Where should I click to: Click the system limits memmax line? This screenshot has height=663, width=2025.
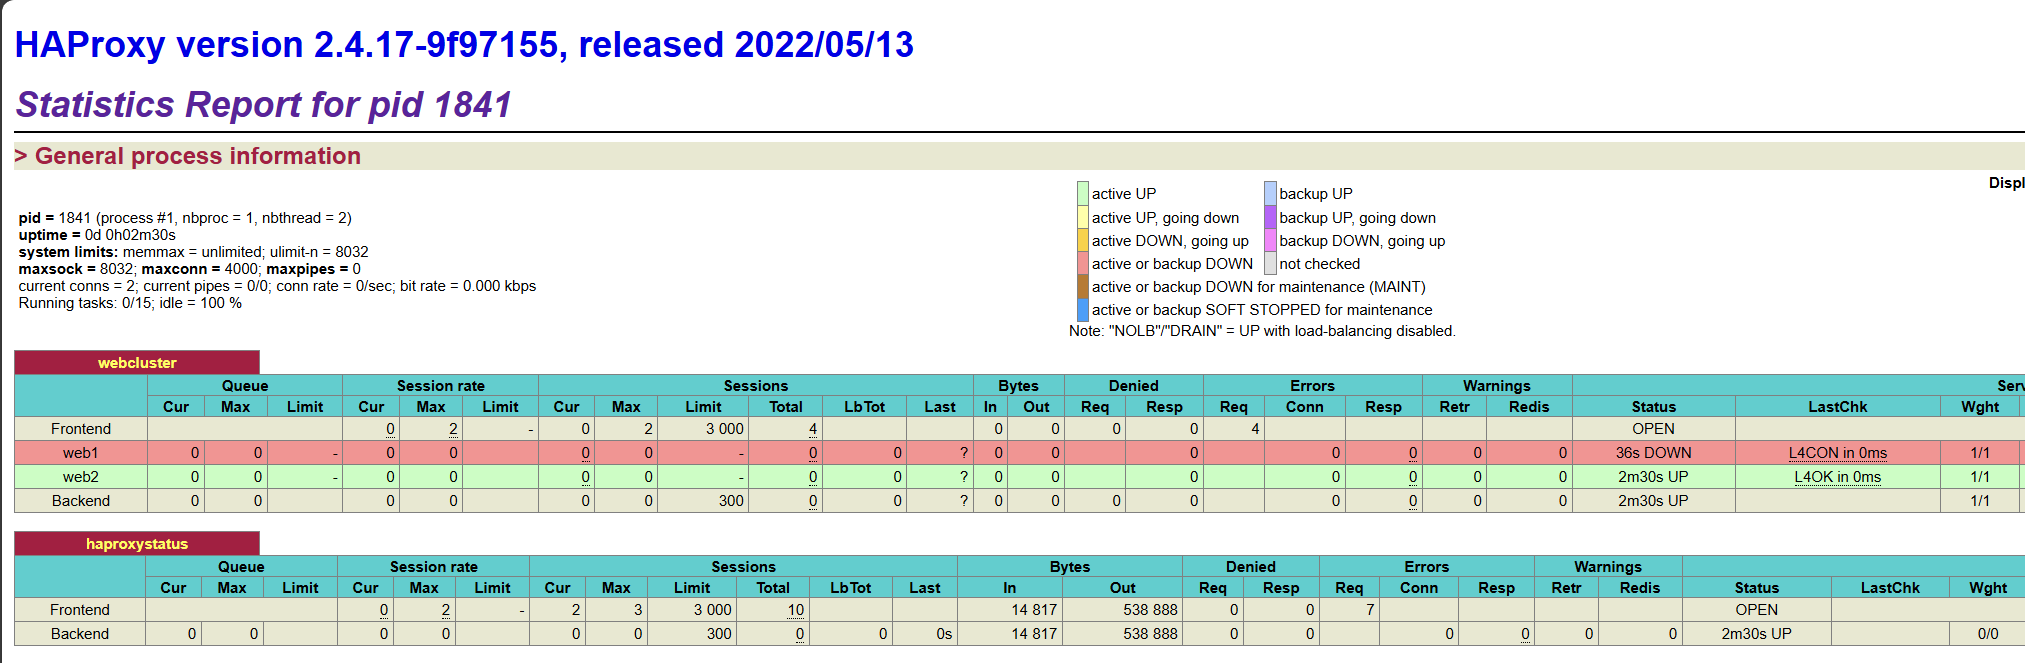(193, 252)
